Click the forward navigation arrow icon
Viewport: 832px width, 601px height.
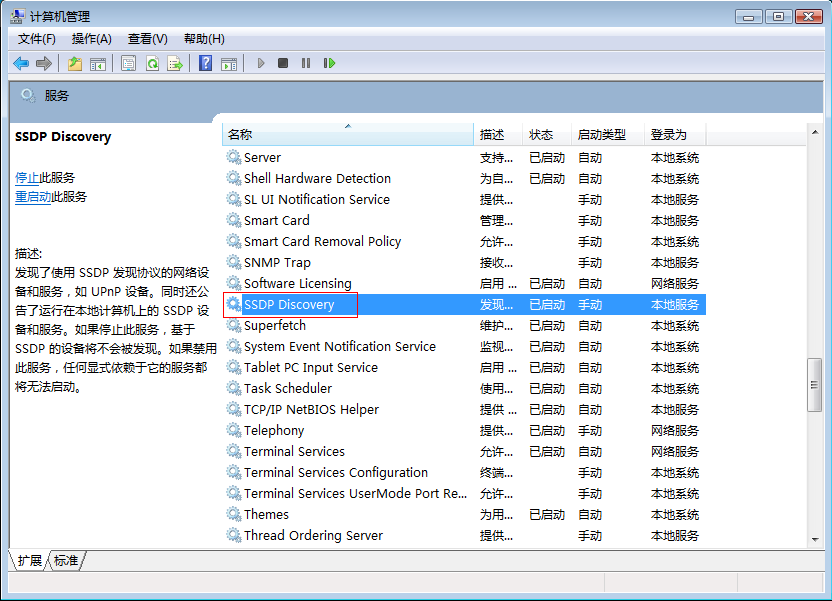(x=43, y=63)
